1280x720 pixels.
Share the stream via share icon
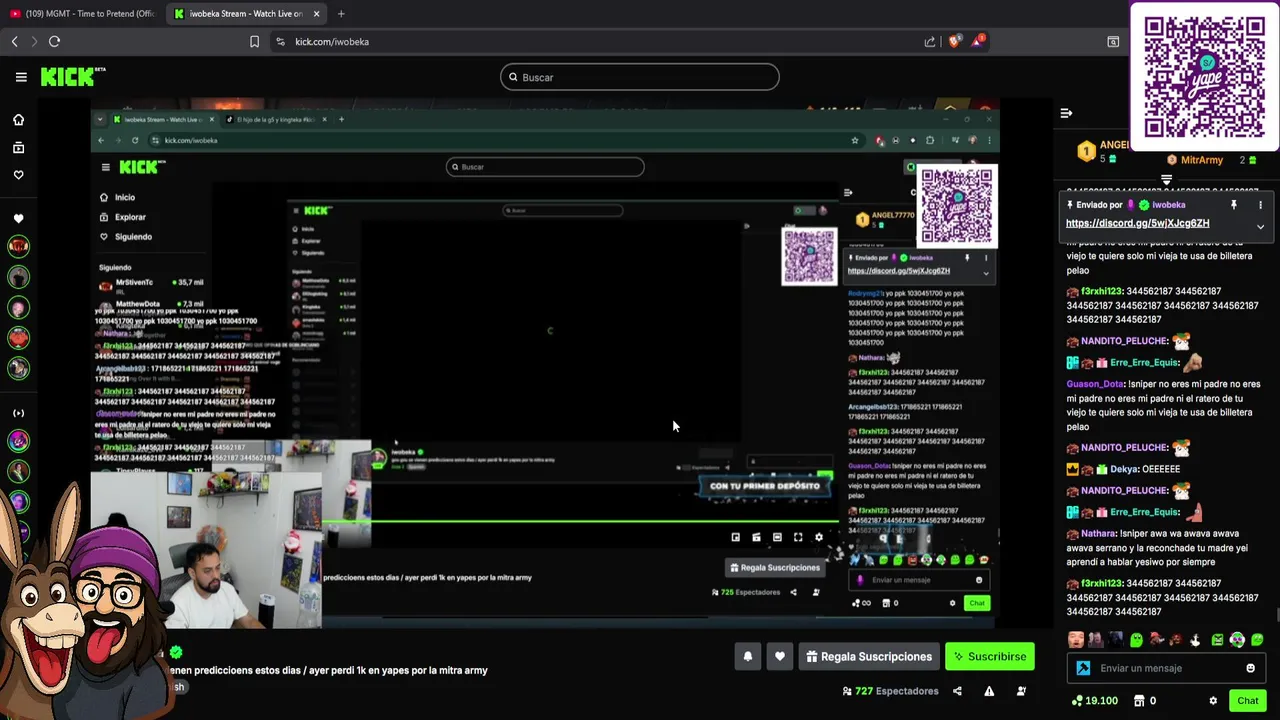pyautogui.click(x=957, y=691)
